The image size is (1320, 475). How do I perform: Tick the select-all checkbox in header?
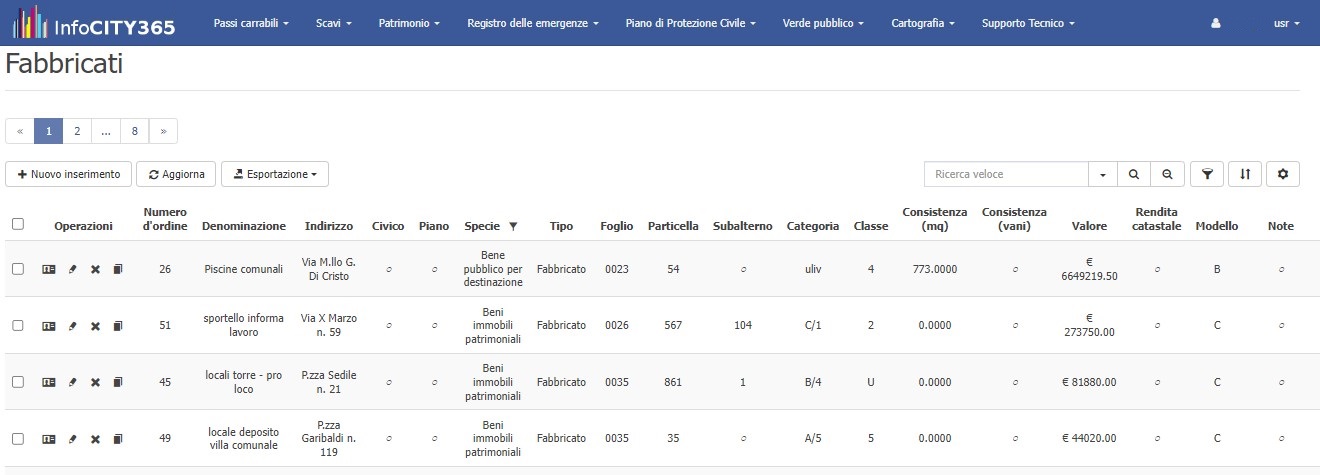18,224
